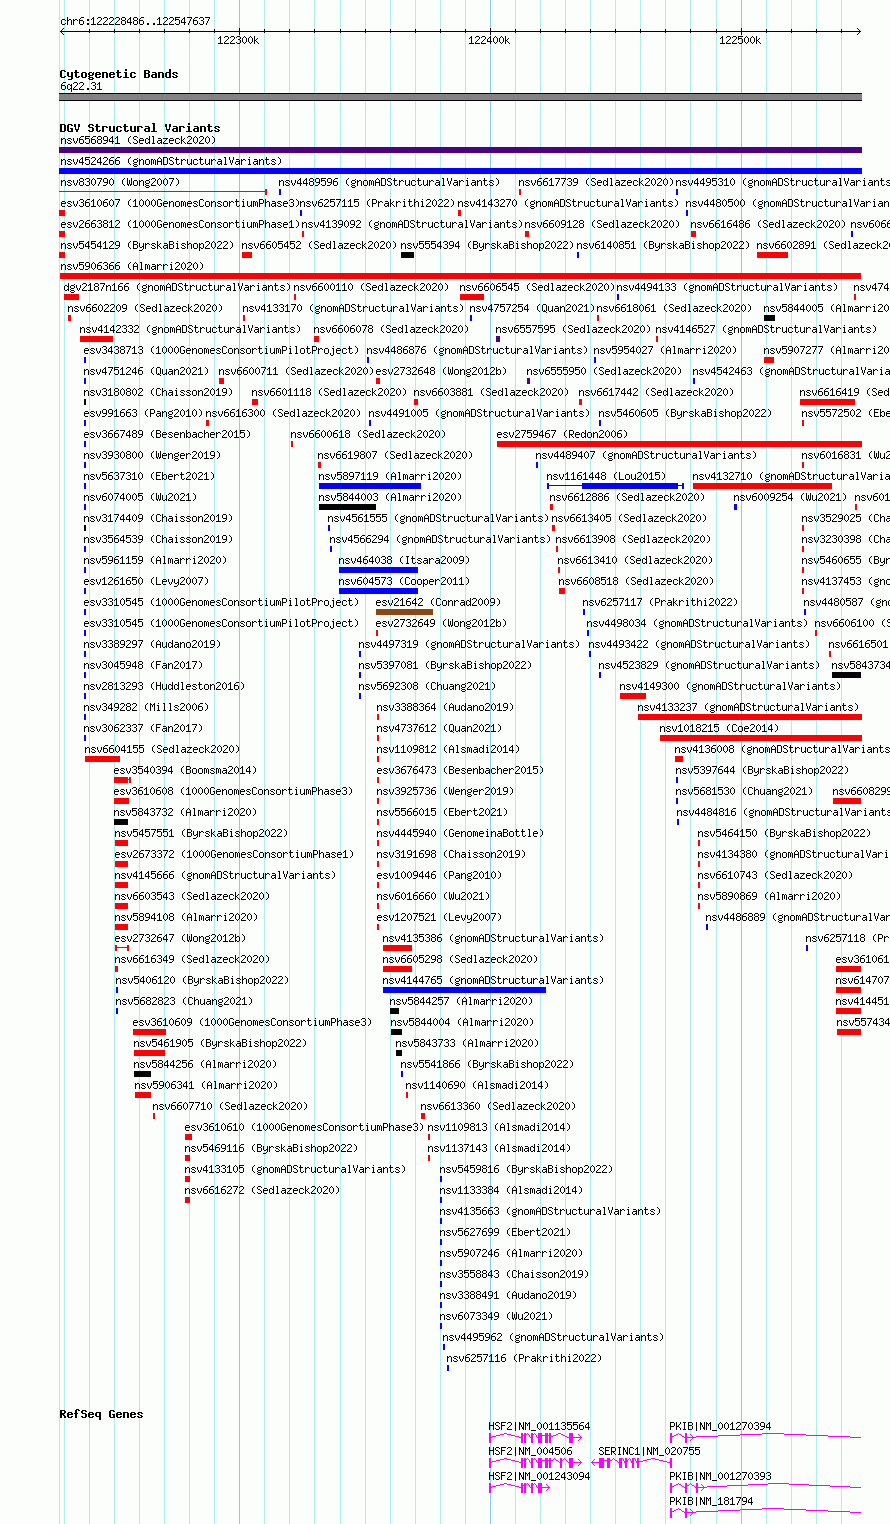The height and width of the screenshot is (1524, 890).
Task: Click the HSF2|NM_004506 transcript label
Action: click(530, 1451)
